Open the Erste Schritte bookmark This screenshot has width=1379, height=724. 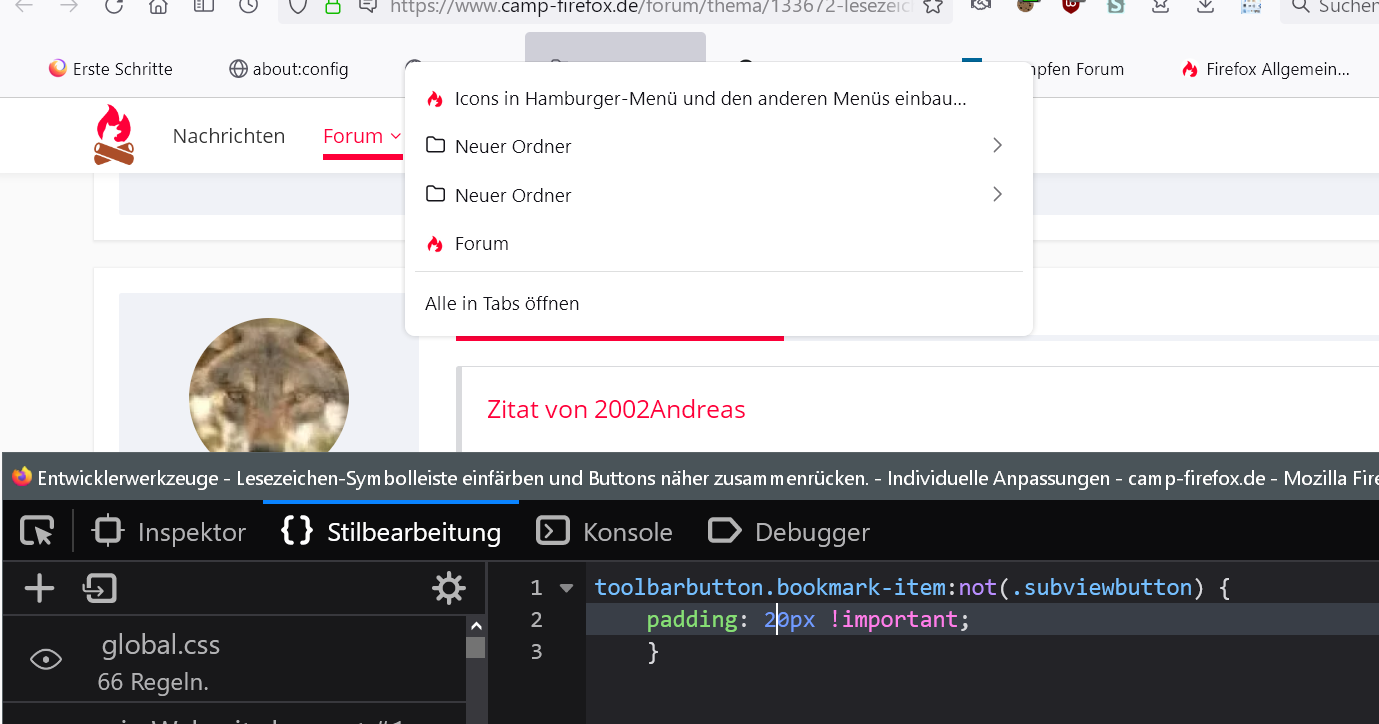[111, 69]
